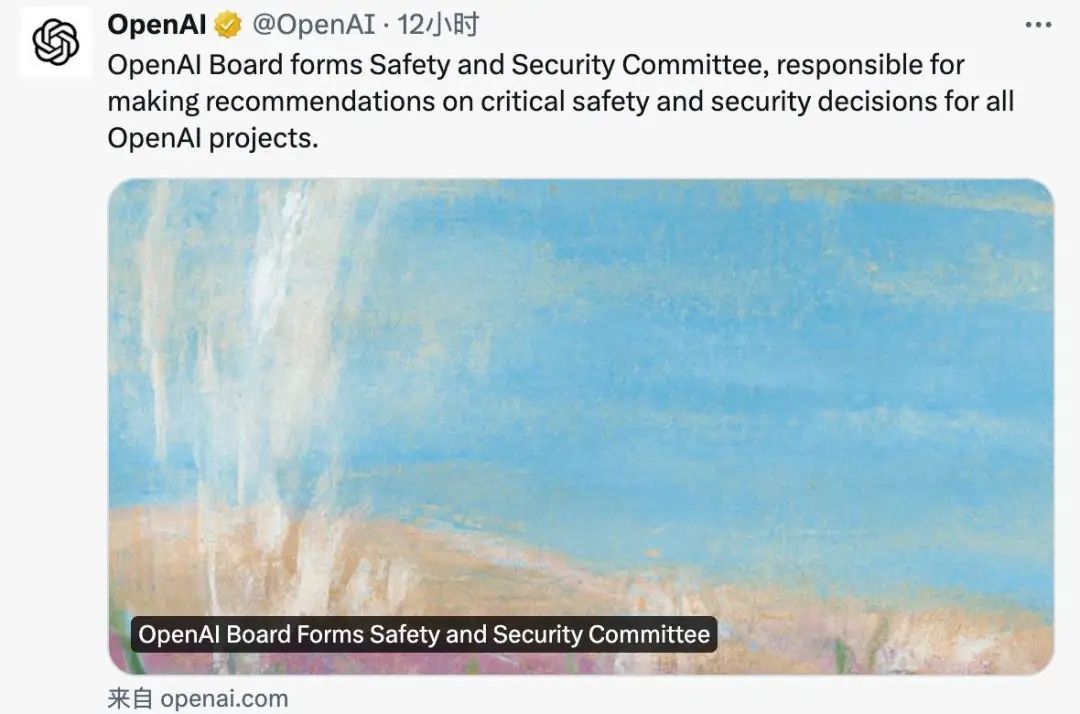This screenshot has height=714, width=1080.
Task: Open the OpenAI knot logo avatar
Action: [56, 41]
